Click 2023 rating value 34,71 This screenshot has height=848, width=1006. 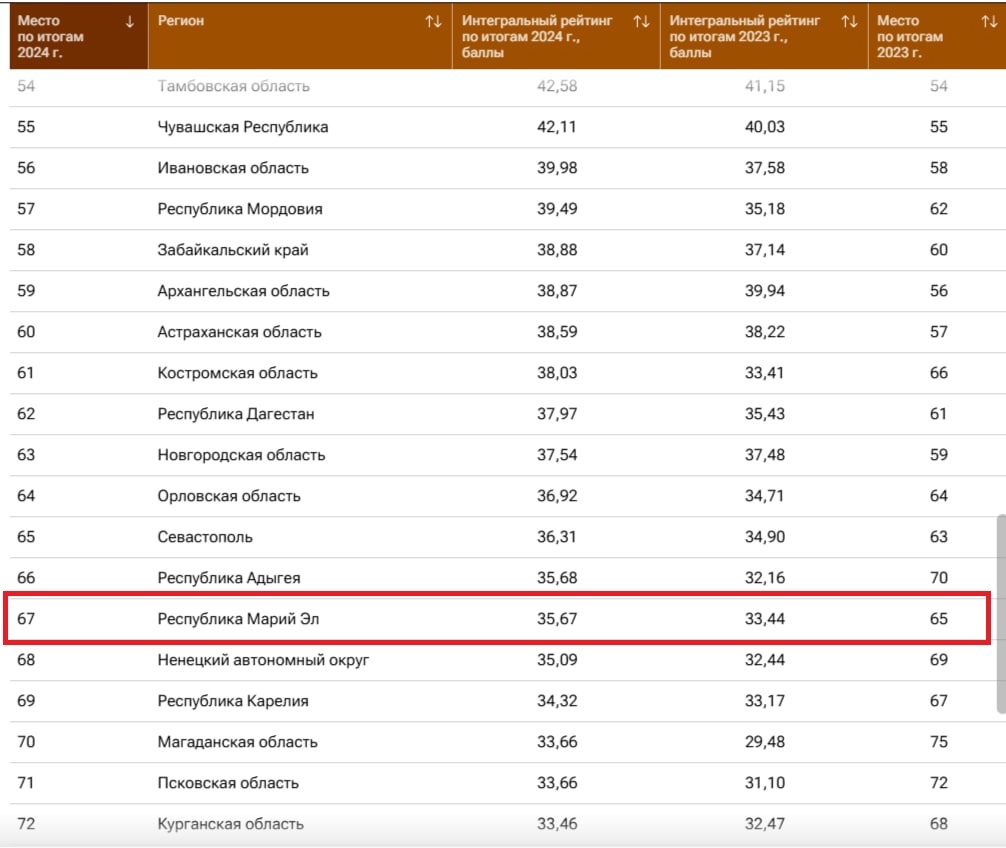[x=765, y=496]
